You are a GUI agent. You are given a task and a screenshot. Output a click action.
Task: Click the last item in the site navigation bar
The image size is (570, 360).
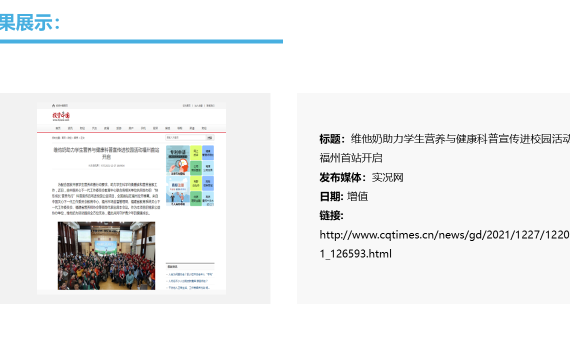pyautogui.click(x=204, y=128)
